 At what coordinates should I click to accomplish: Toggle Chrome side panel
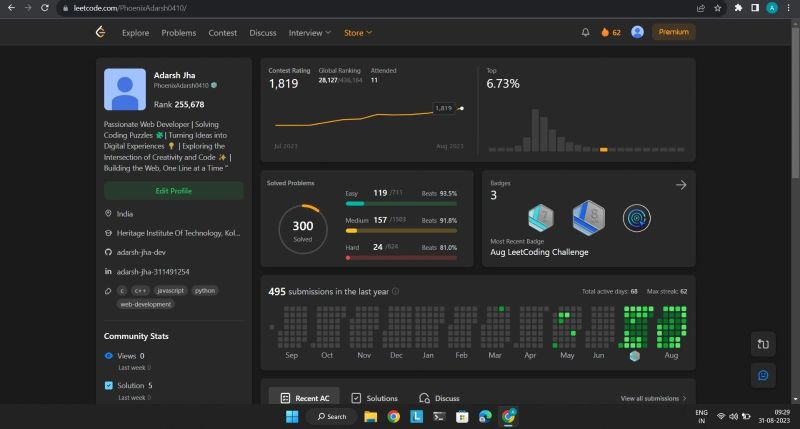click(755, 8)
